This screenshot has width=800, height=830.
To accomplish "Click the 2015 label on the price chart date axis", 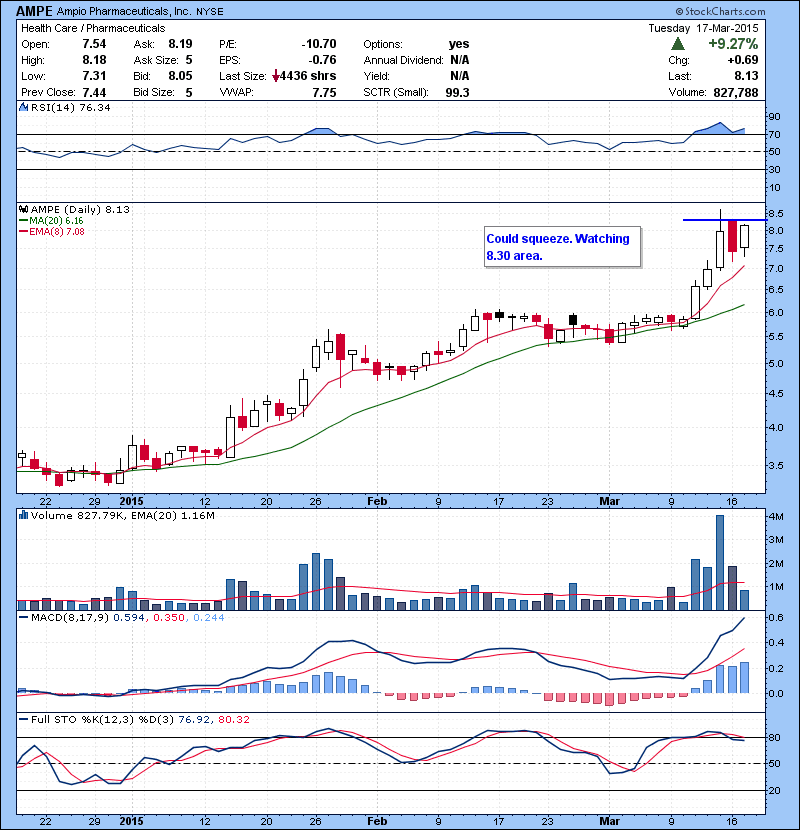I will pyautogui.click(x=131, y=501).
